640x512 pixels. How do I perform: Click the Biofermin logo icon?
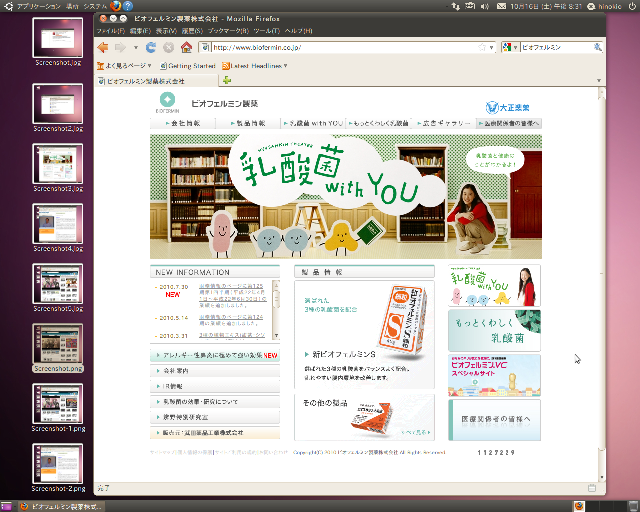click(x=167, y=100)
